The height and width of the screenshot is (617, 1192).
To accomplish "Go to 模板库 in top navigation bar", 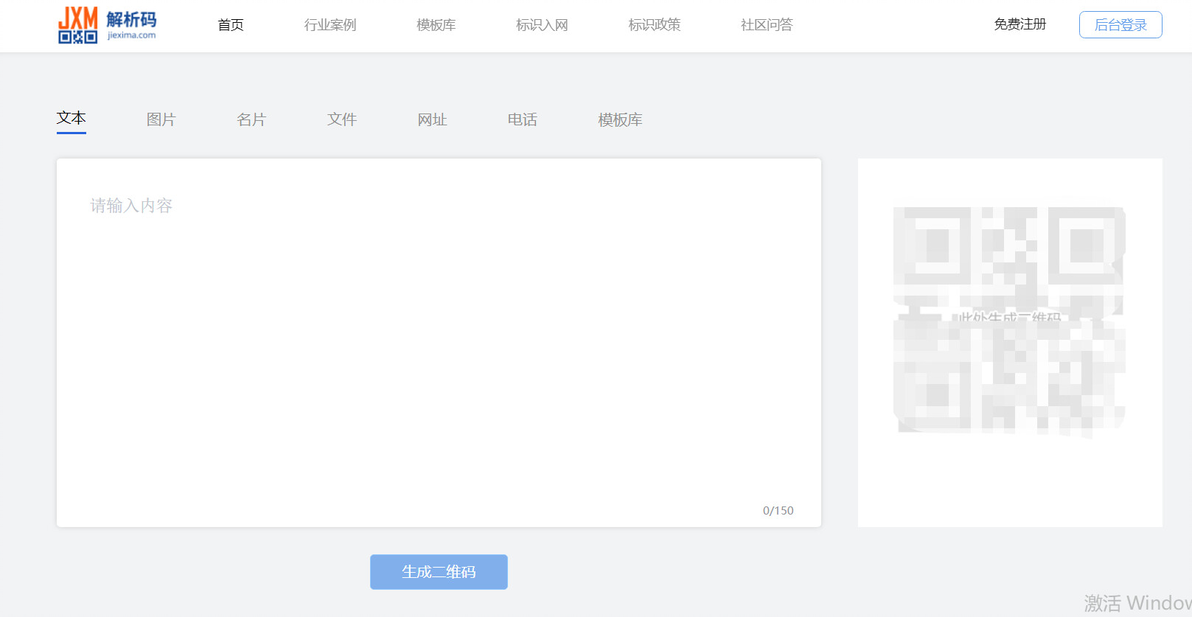I will point(436,25).
